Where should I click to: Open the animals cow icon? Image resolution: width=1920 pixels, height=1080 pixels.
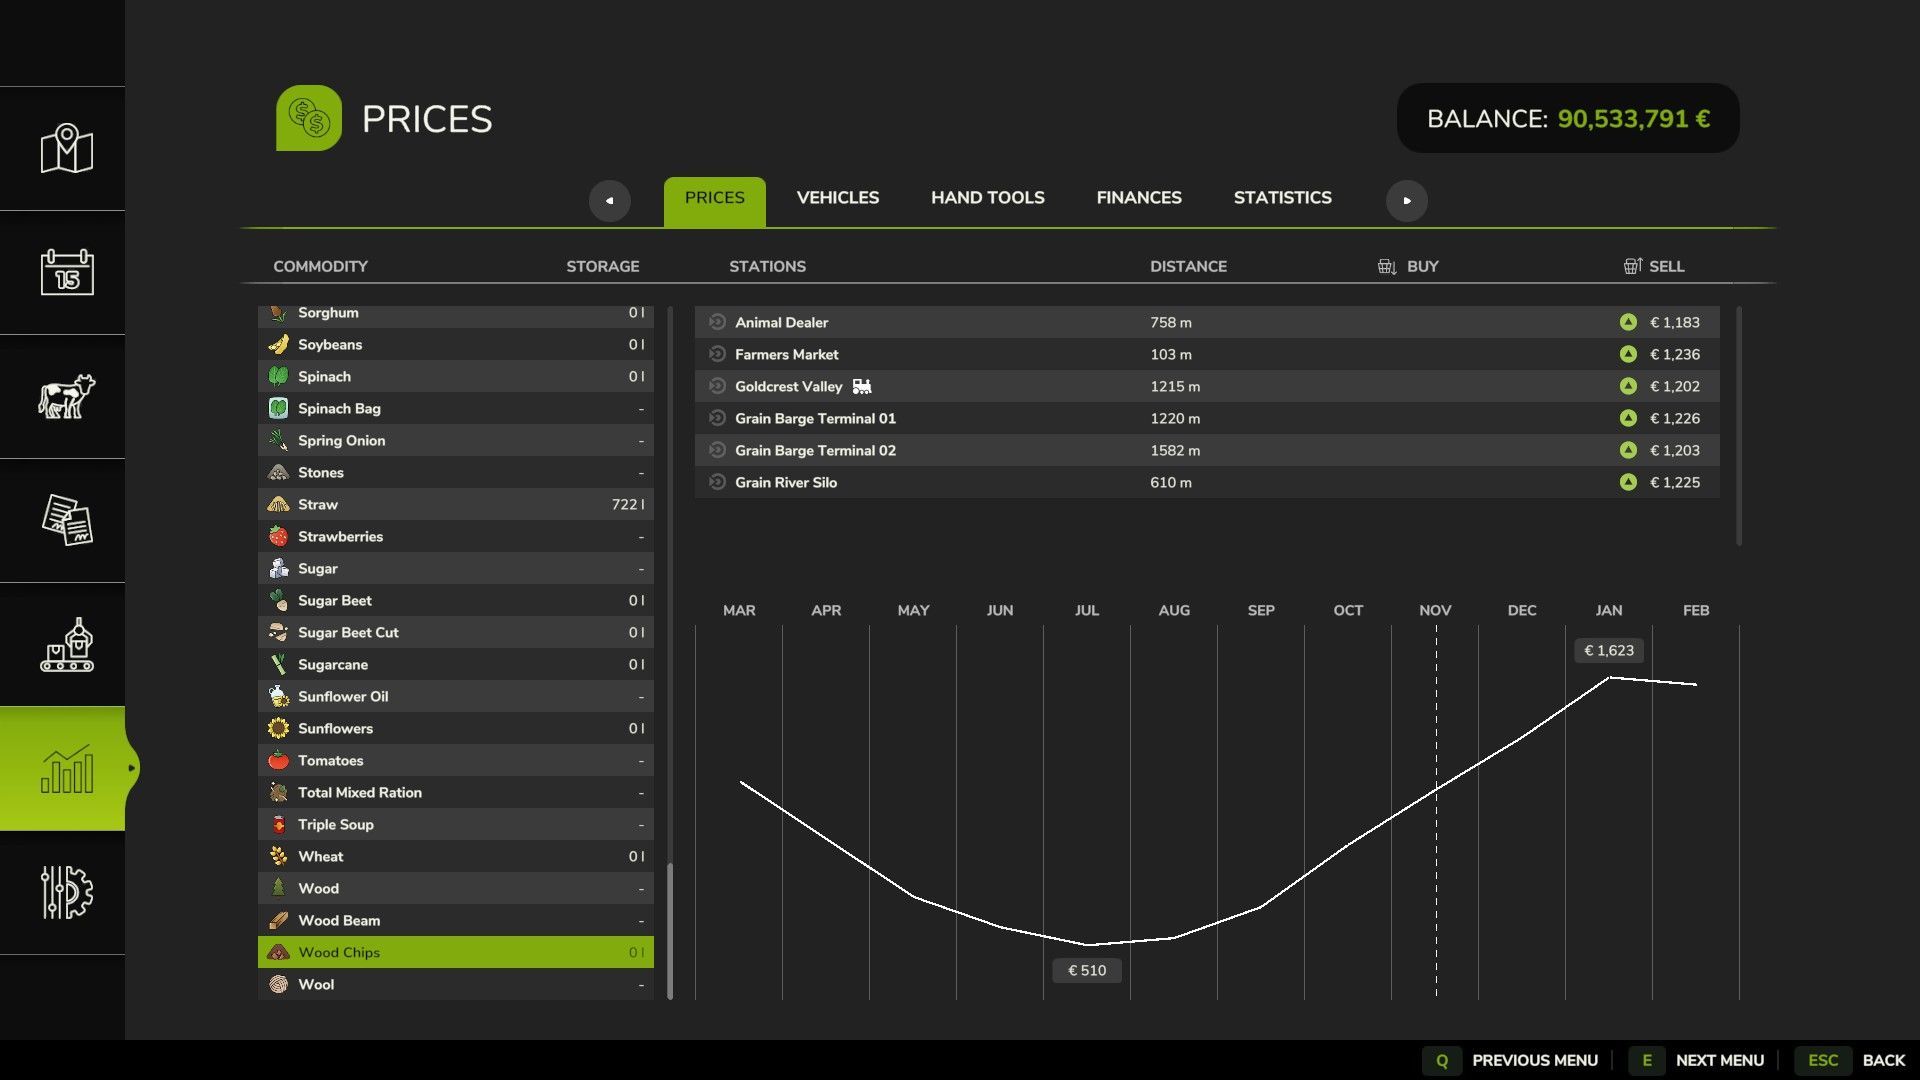pyautogui.click(x=66, y=397)
